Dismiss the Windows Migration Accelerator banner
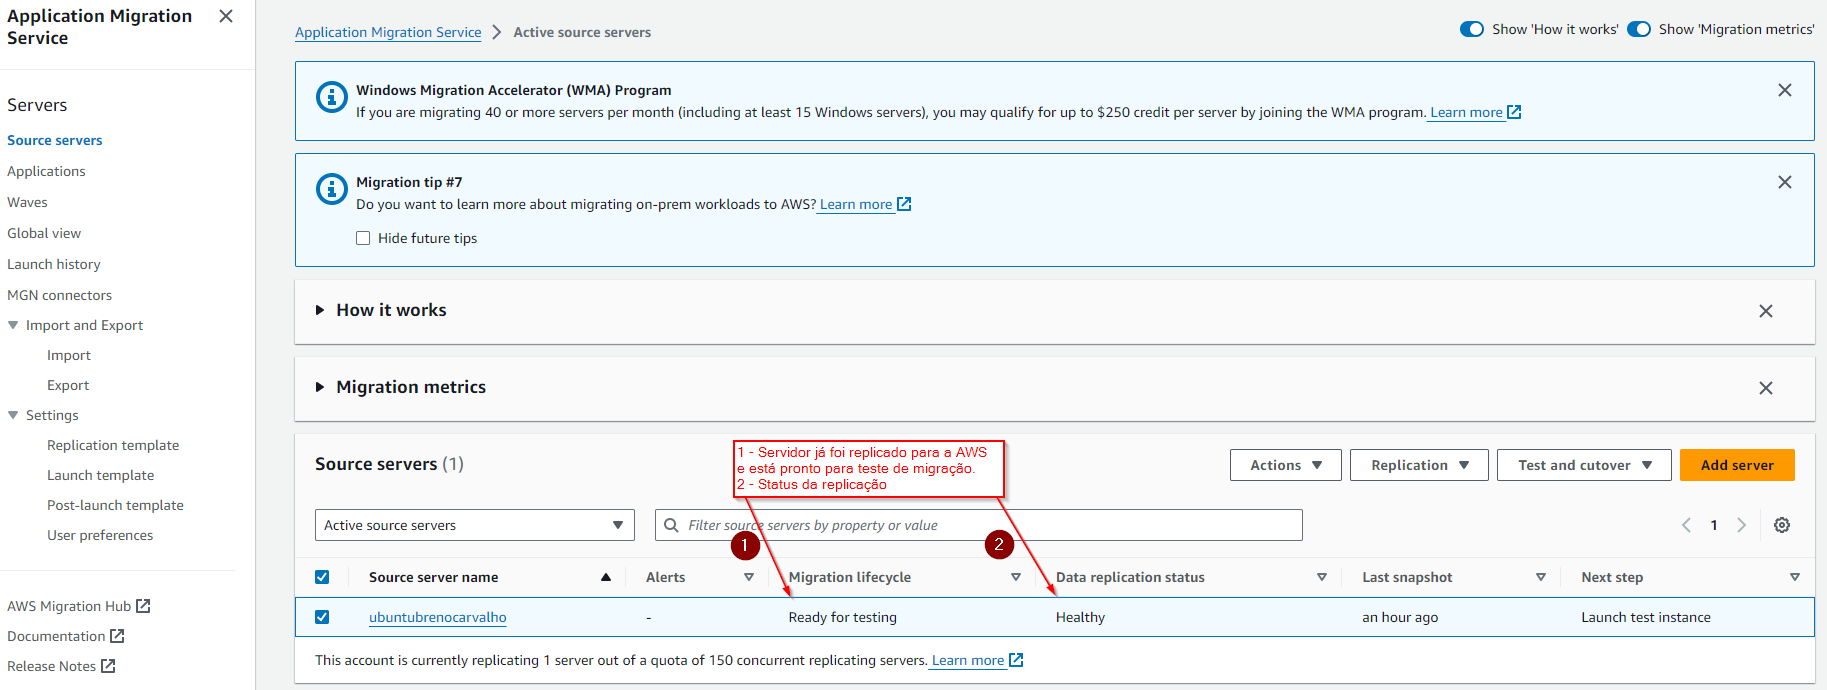 coord(1784,90)
